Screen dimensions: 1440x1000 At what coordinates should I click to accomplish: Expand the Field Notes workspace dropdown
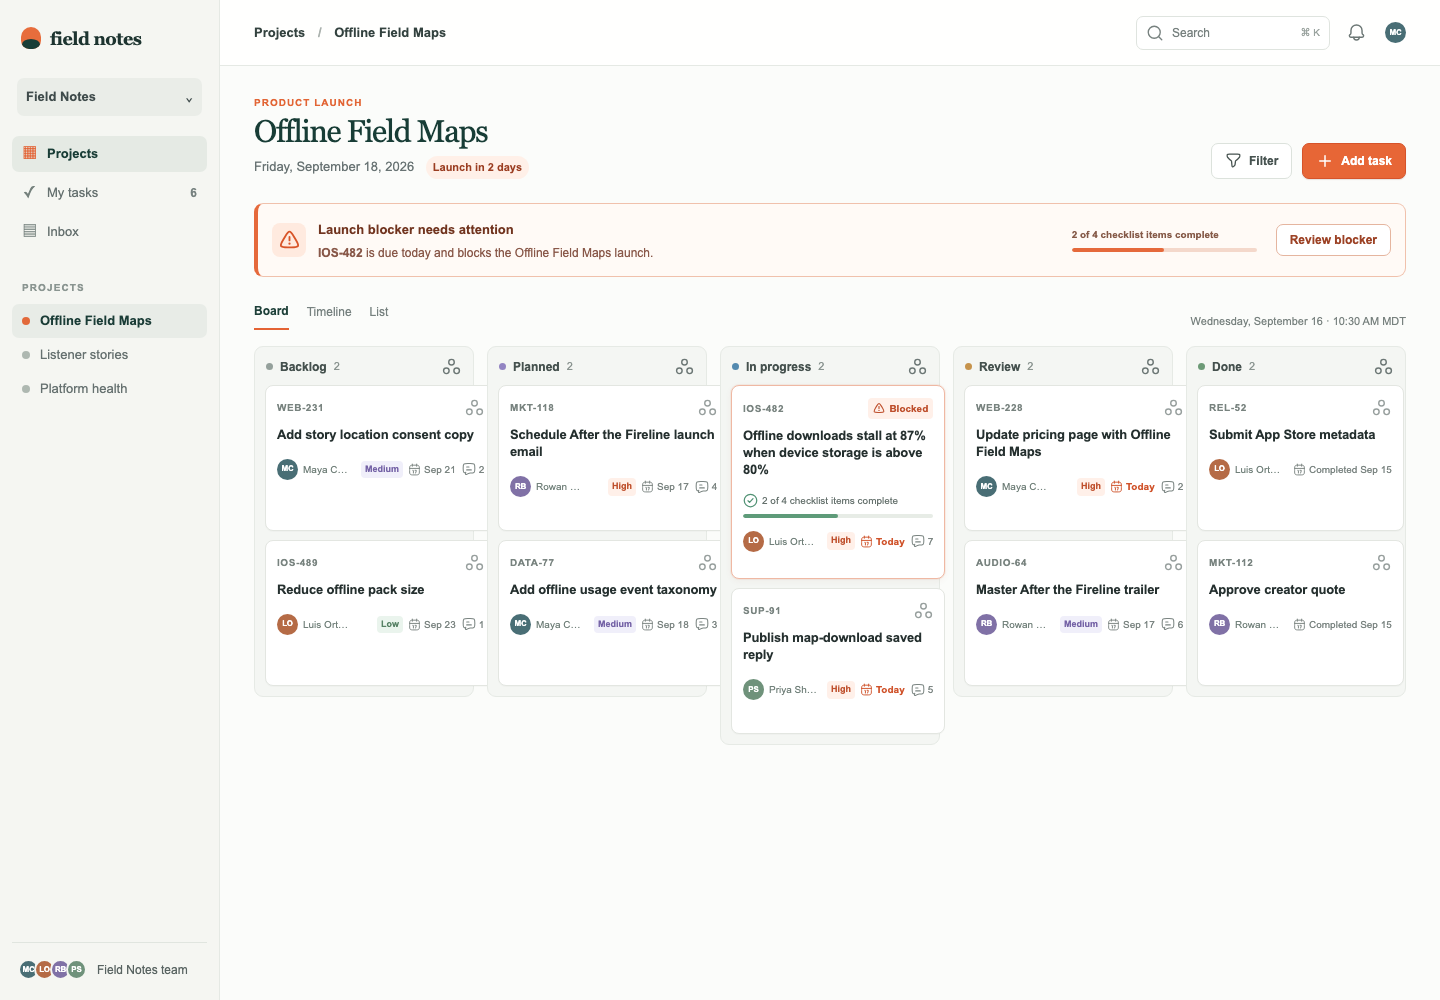[x=109, y=97]
